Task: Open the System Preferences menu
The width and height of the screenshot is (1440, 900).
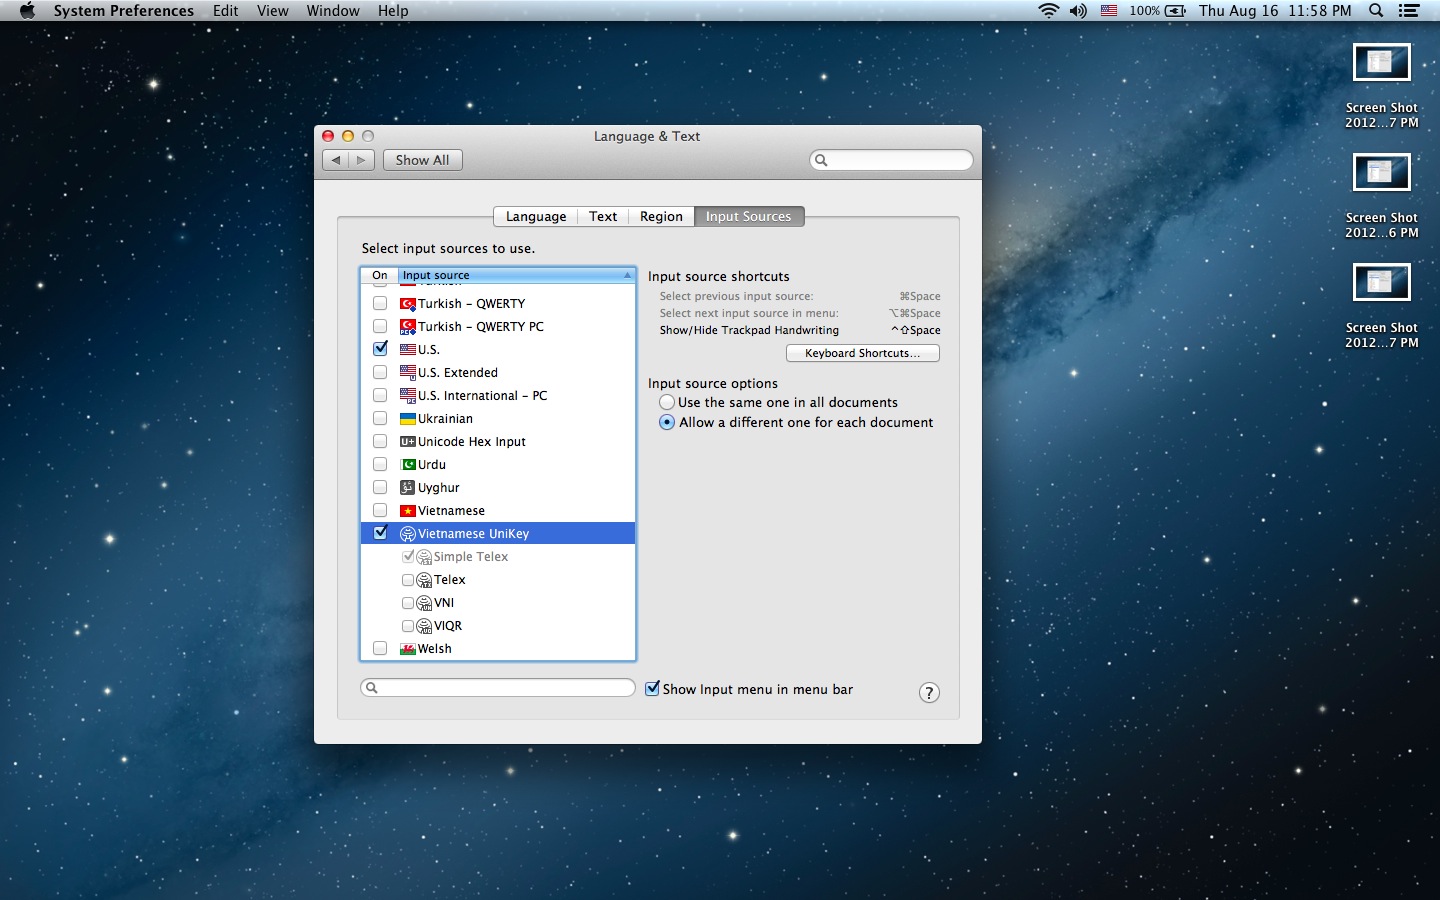Action: [x=124, y=10]
